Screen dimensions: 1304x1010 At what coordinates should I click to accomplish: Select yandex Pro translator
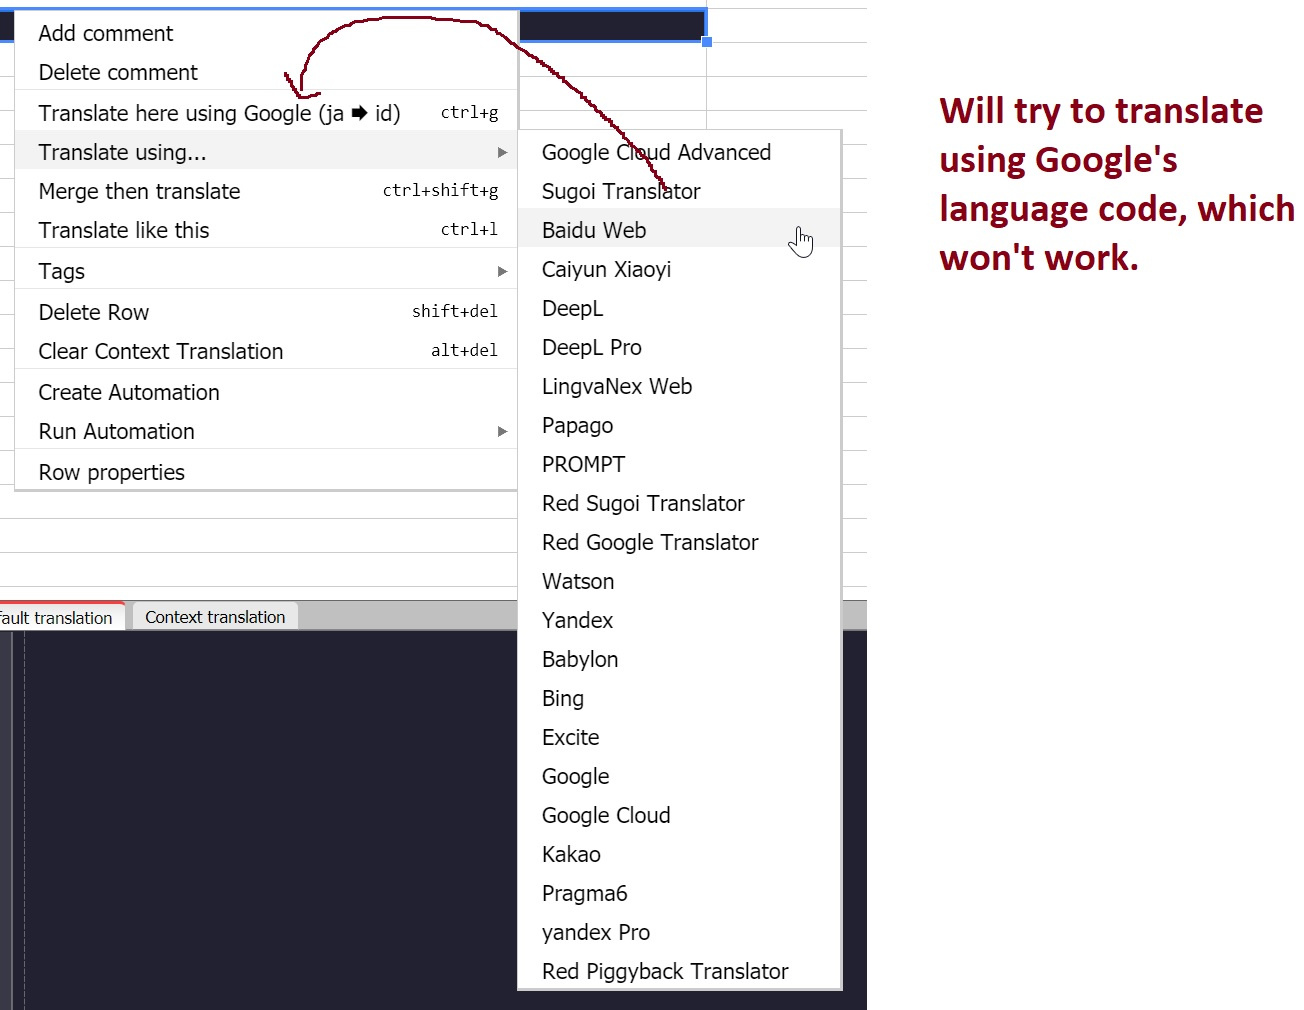coord(680,932)
